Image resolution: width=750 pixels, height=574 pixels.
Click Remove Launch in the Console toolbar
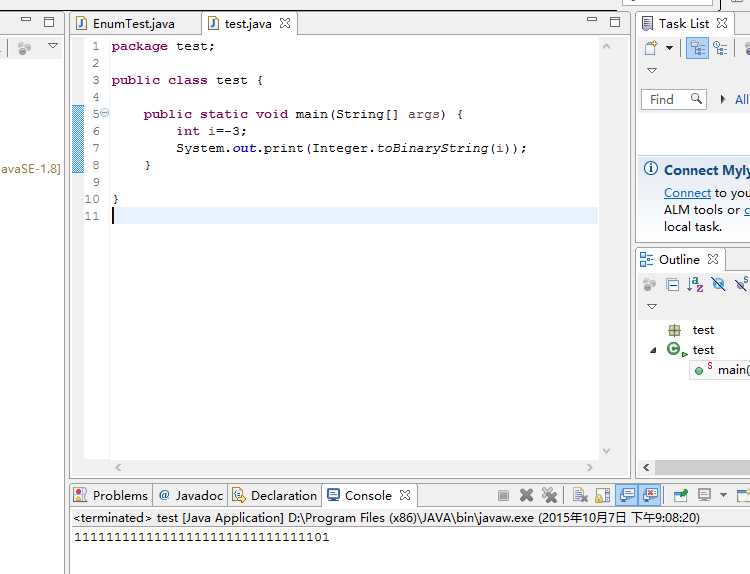coord(527,496)
